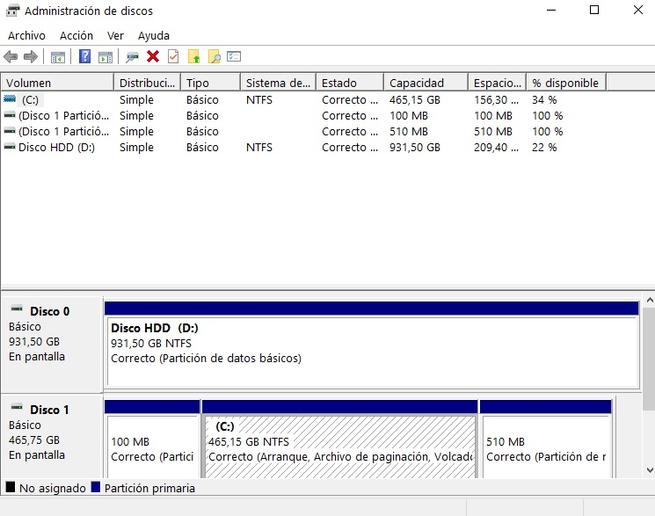
Task: Click the 931,50 GB capacity cell in list
Action: (x=415, y=147)
